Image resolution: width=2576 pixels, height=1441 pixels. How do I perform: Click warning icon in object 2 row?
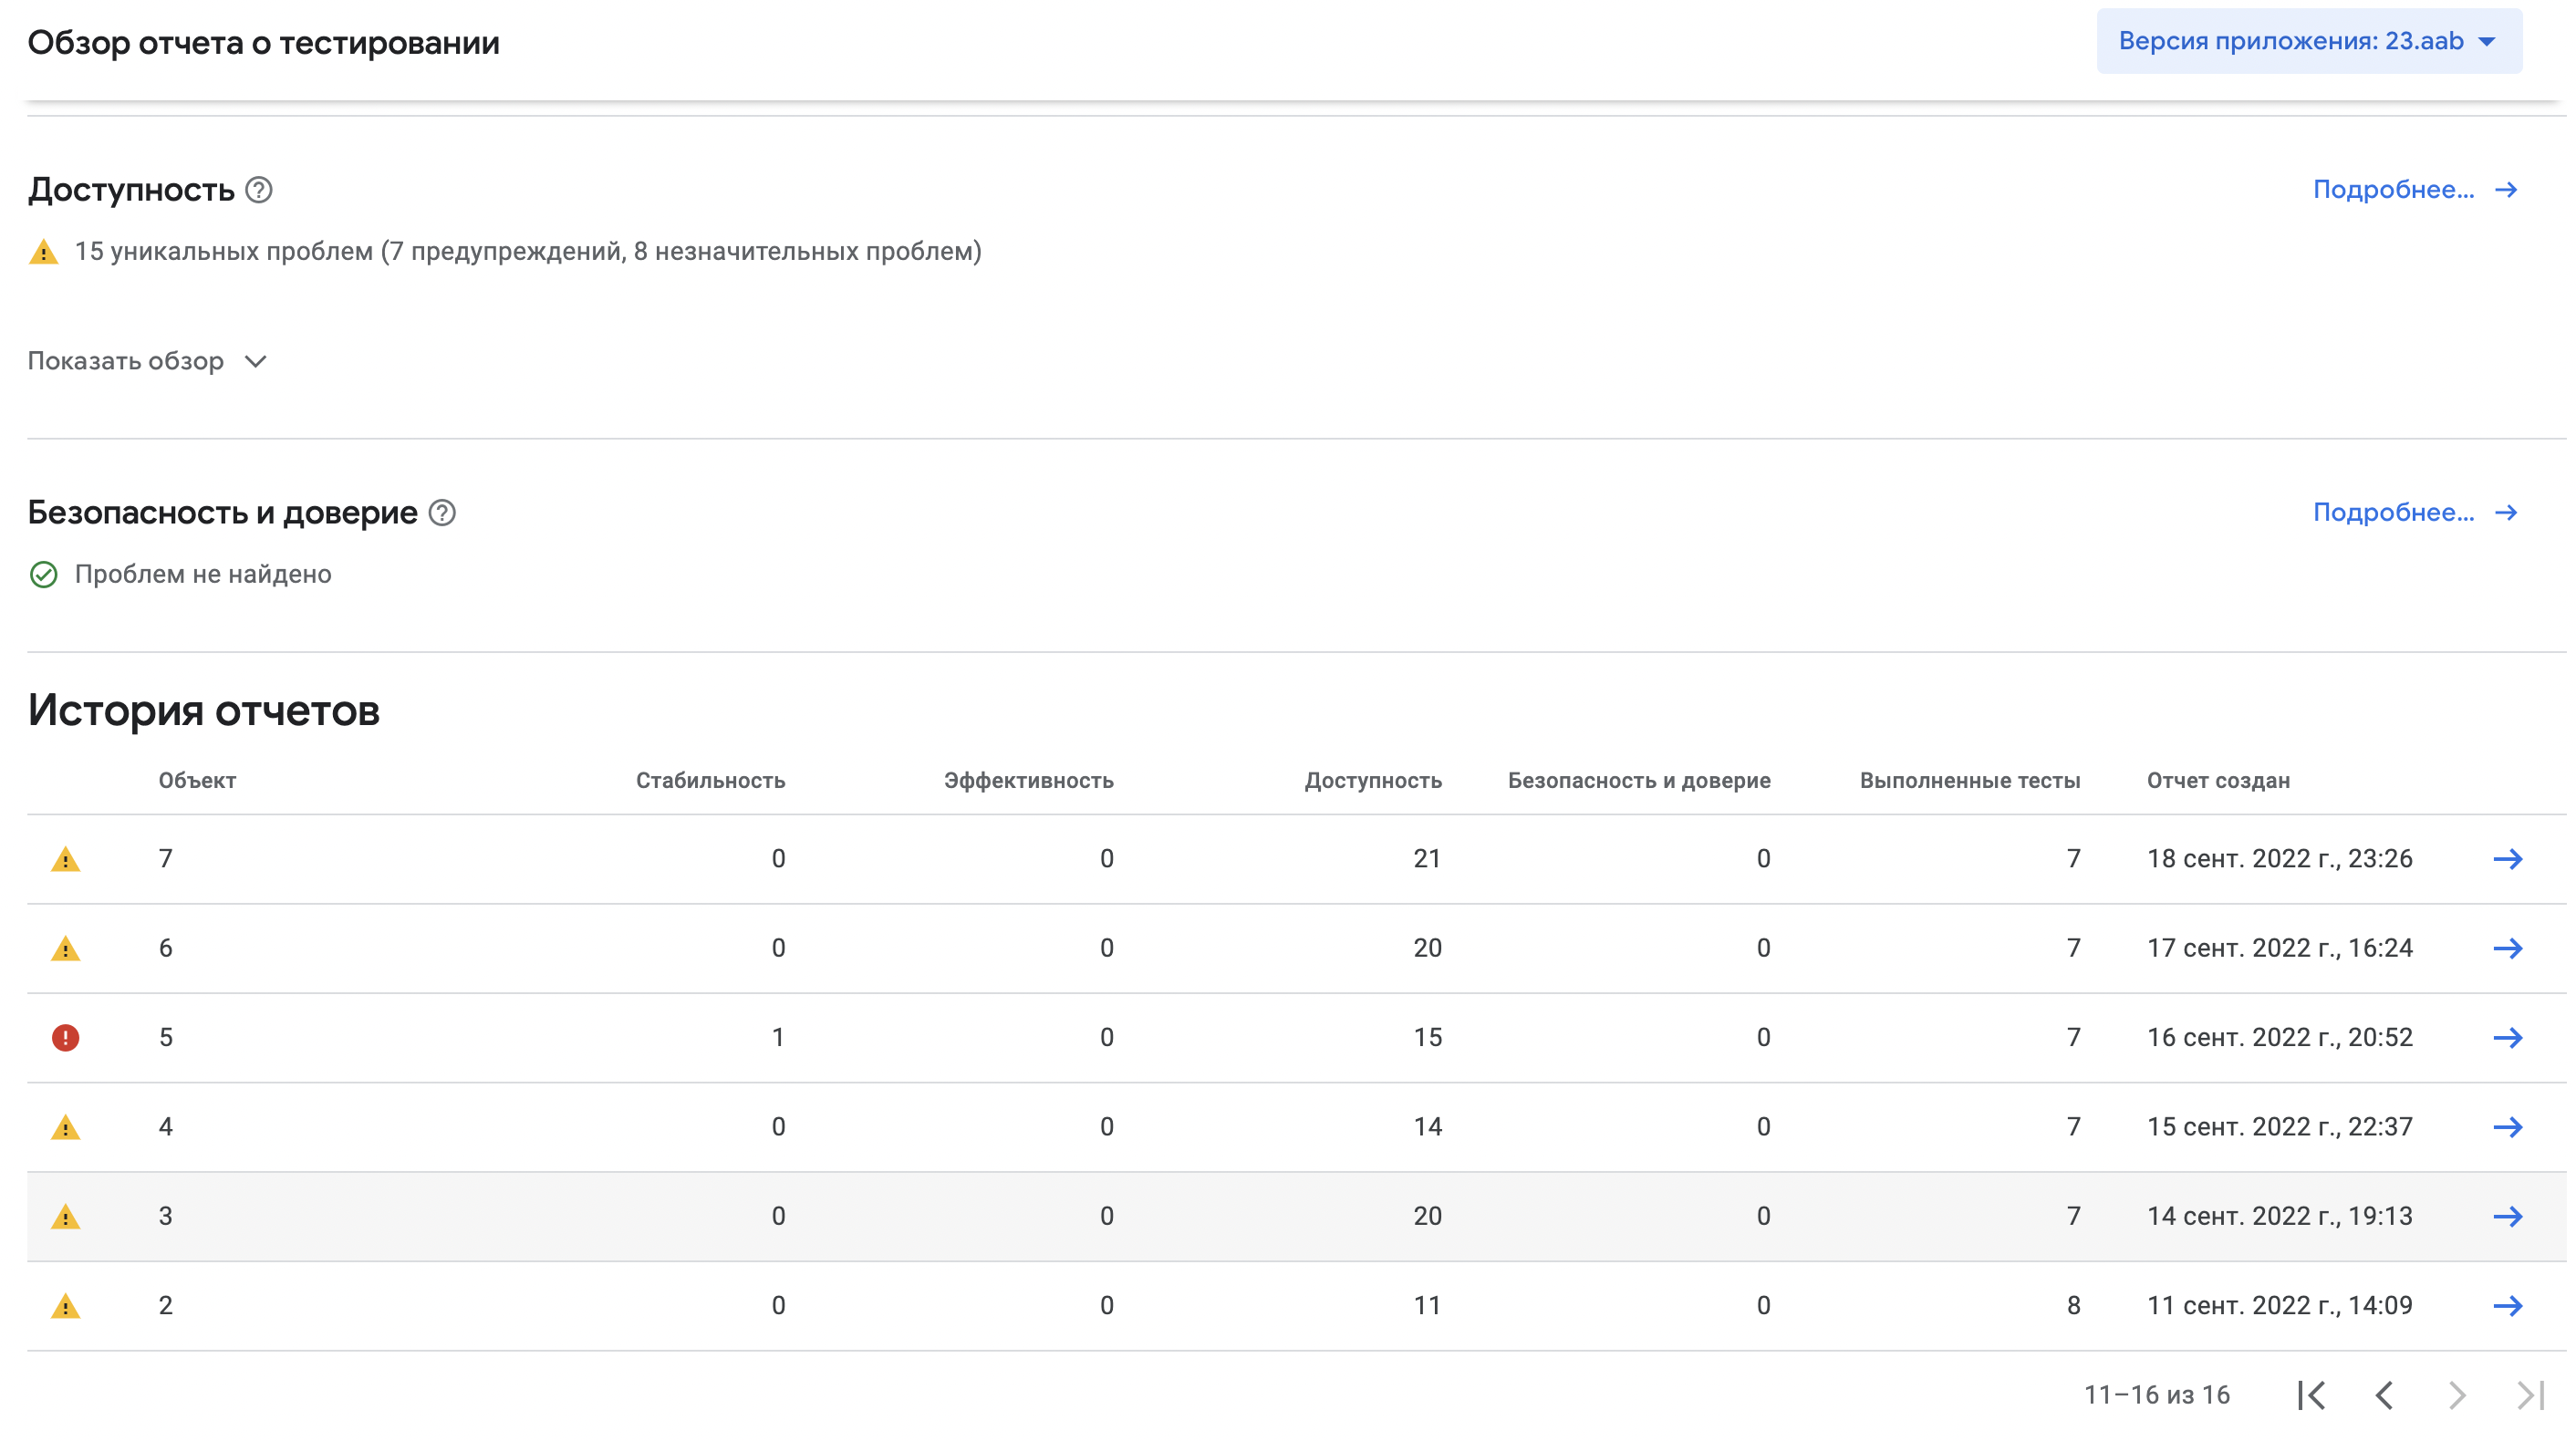coord(65,1306)
